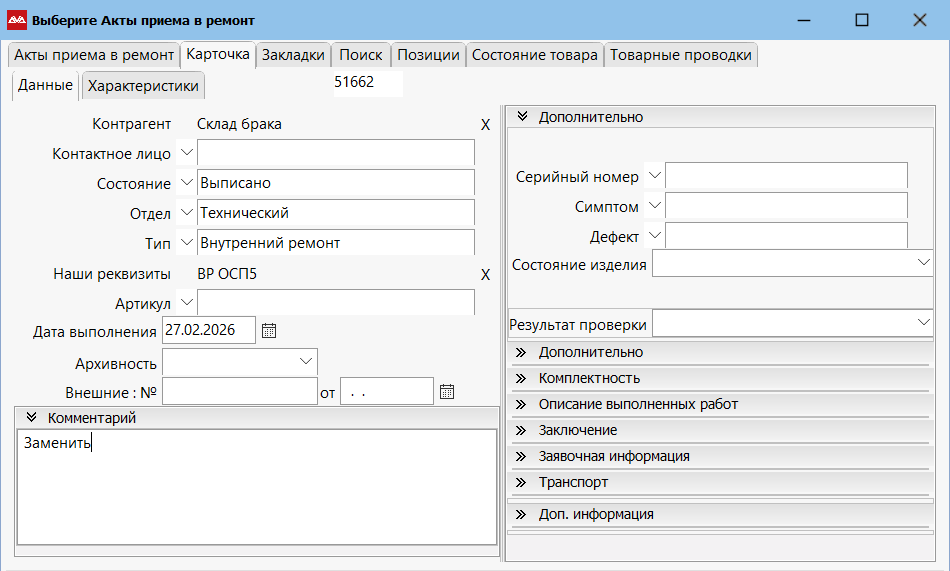
Task: Open the Серийный номер dropdown arrow
Action: coord(654,176)
